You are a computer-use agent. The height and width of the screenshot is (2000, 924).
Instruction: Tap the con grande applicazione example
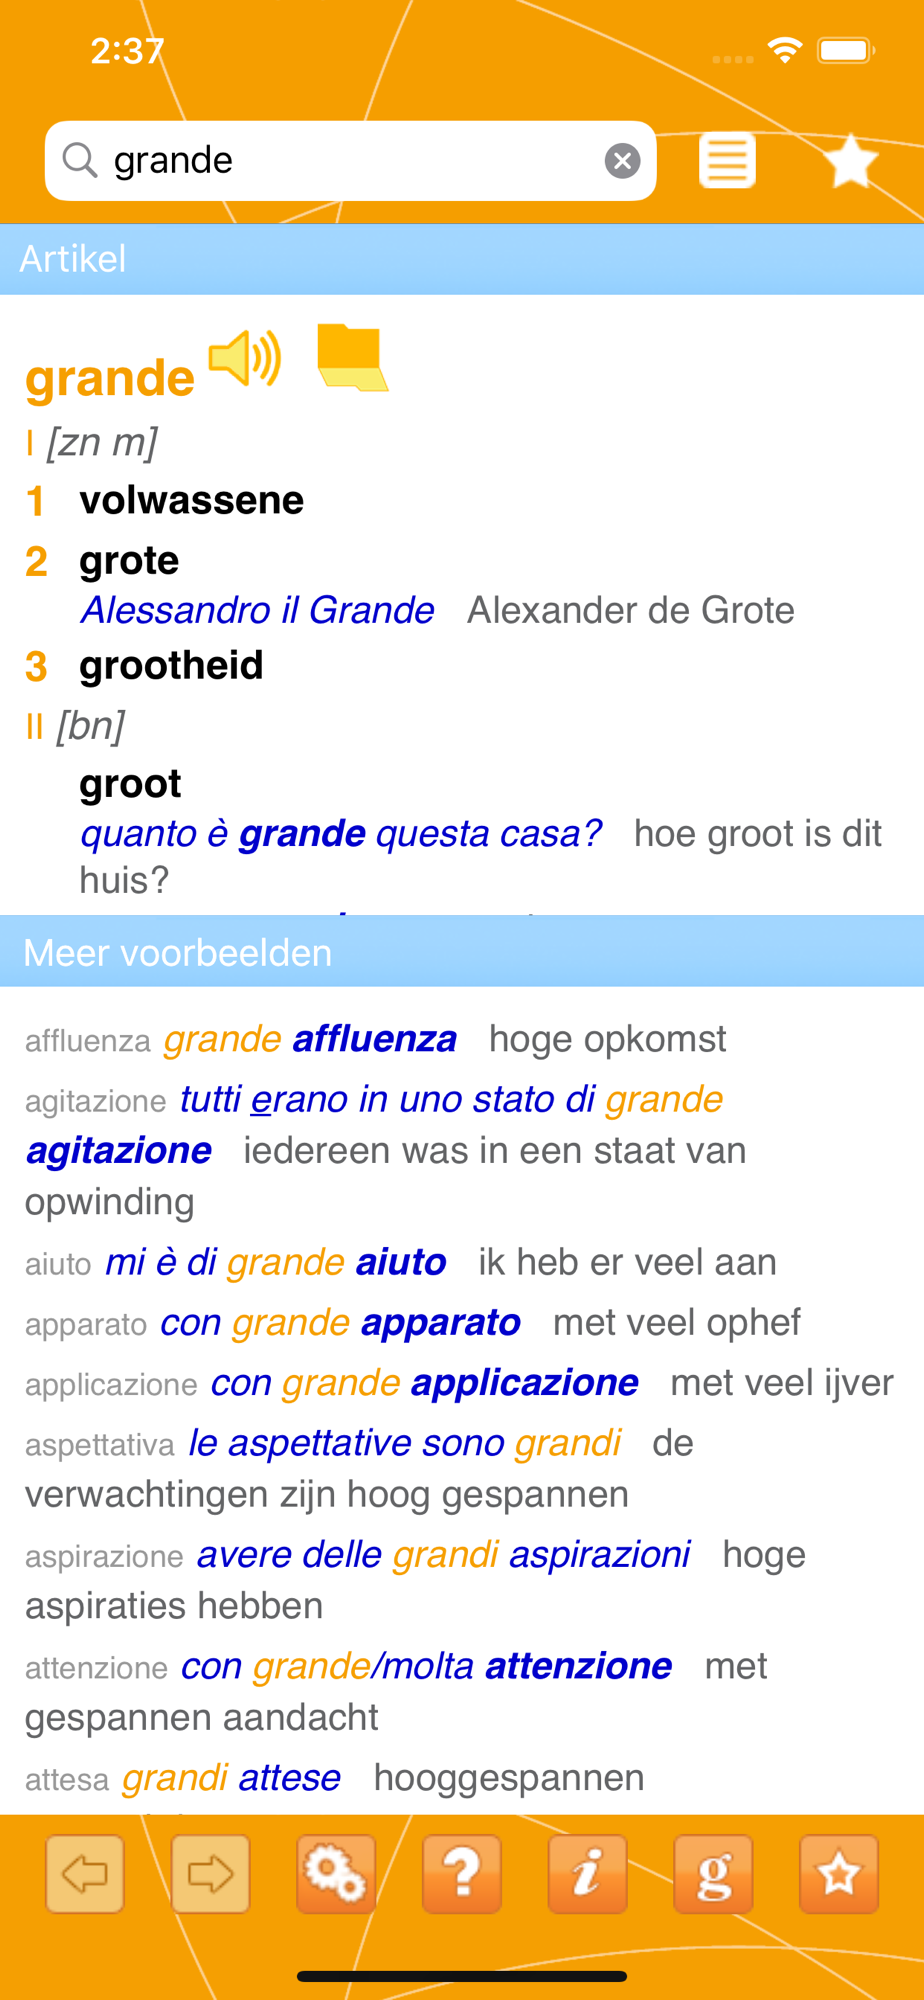coord(425,1383)
